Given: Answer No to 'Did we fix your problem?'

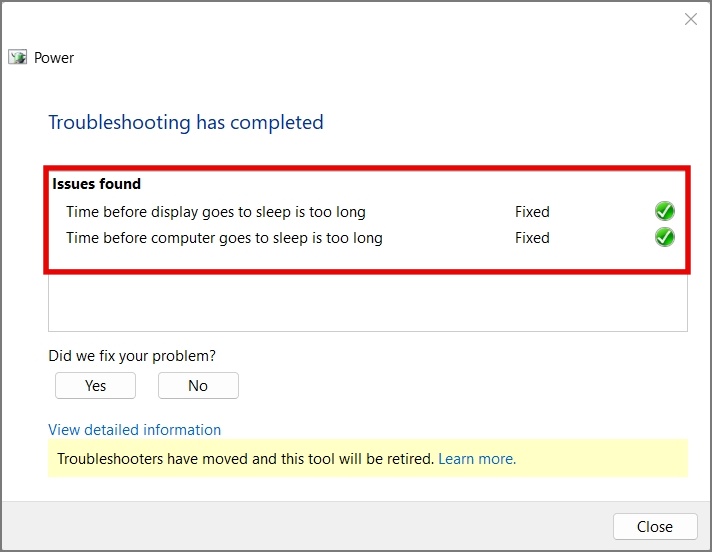Looking at the screenshot, I should [198, 385].
